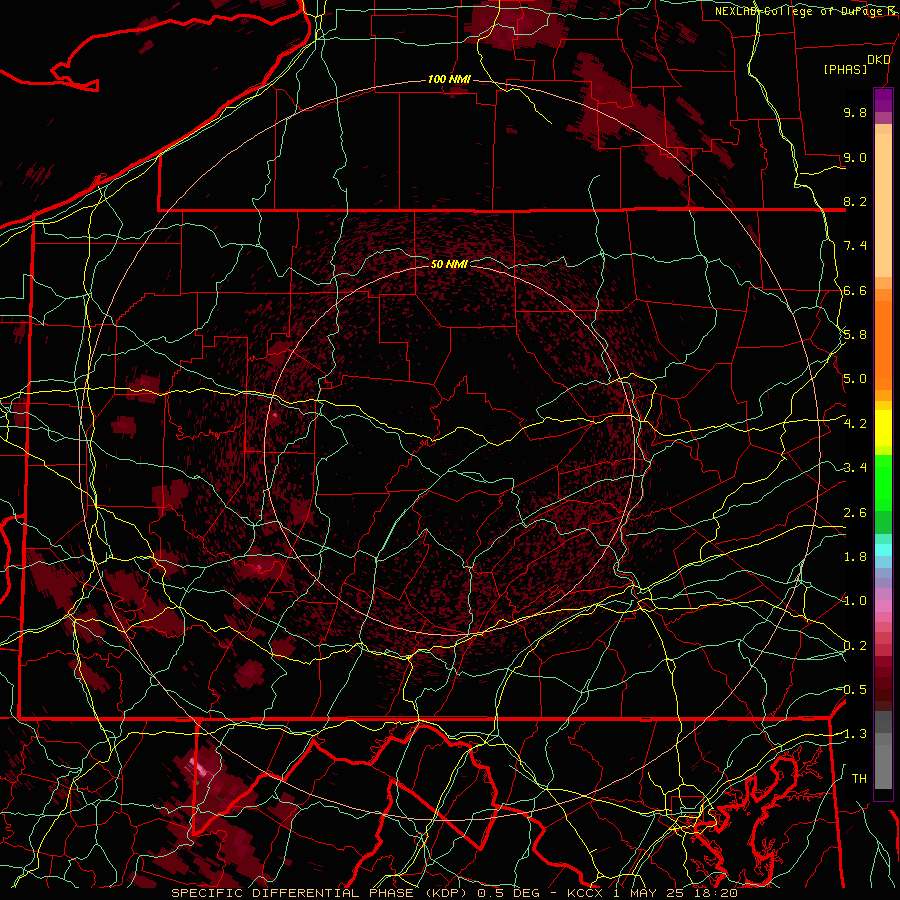Click the 1.8 value on the color scale

[855, 557]
